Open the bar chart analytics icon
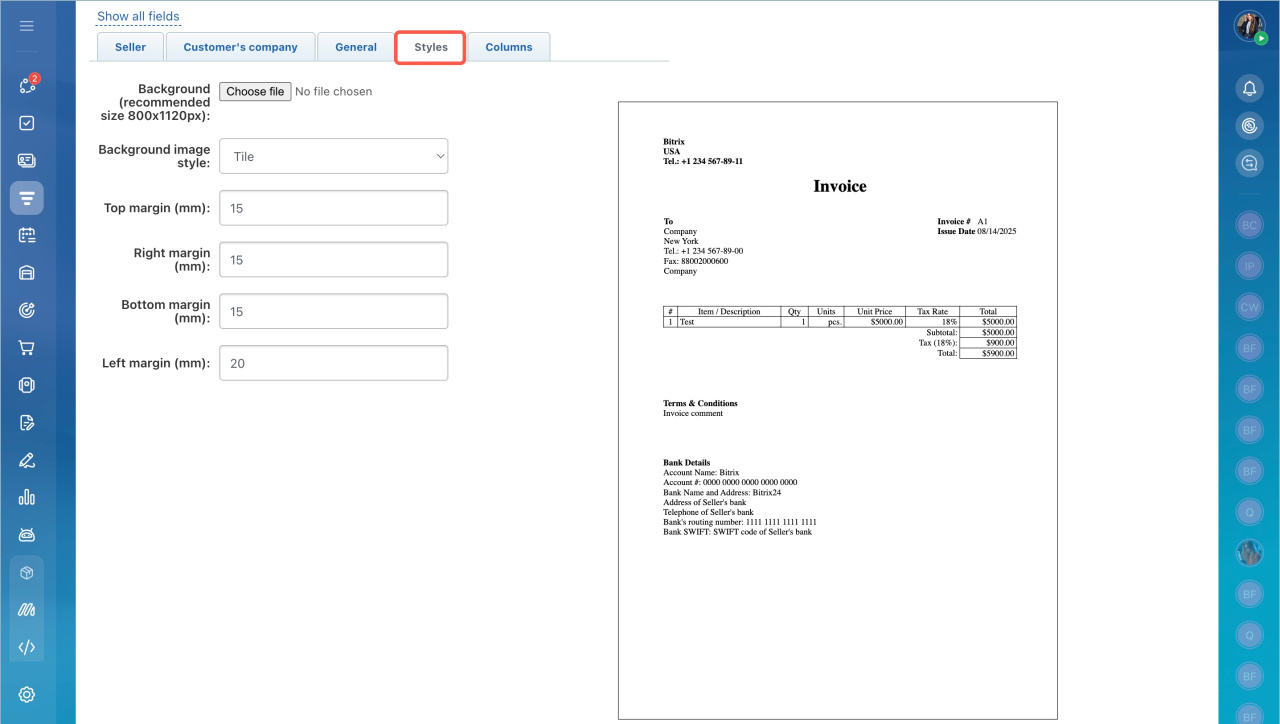 (27, 497)
